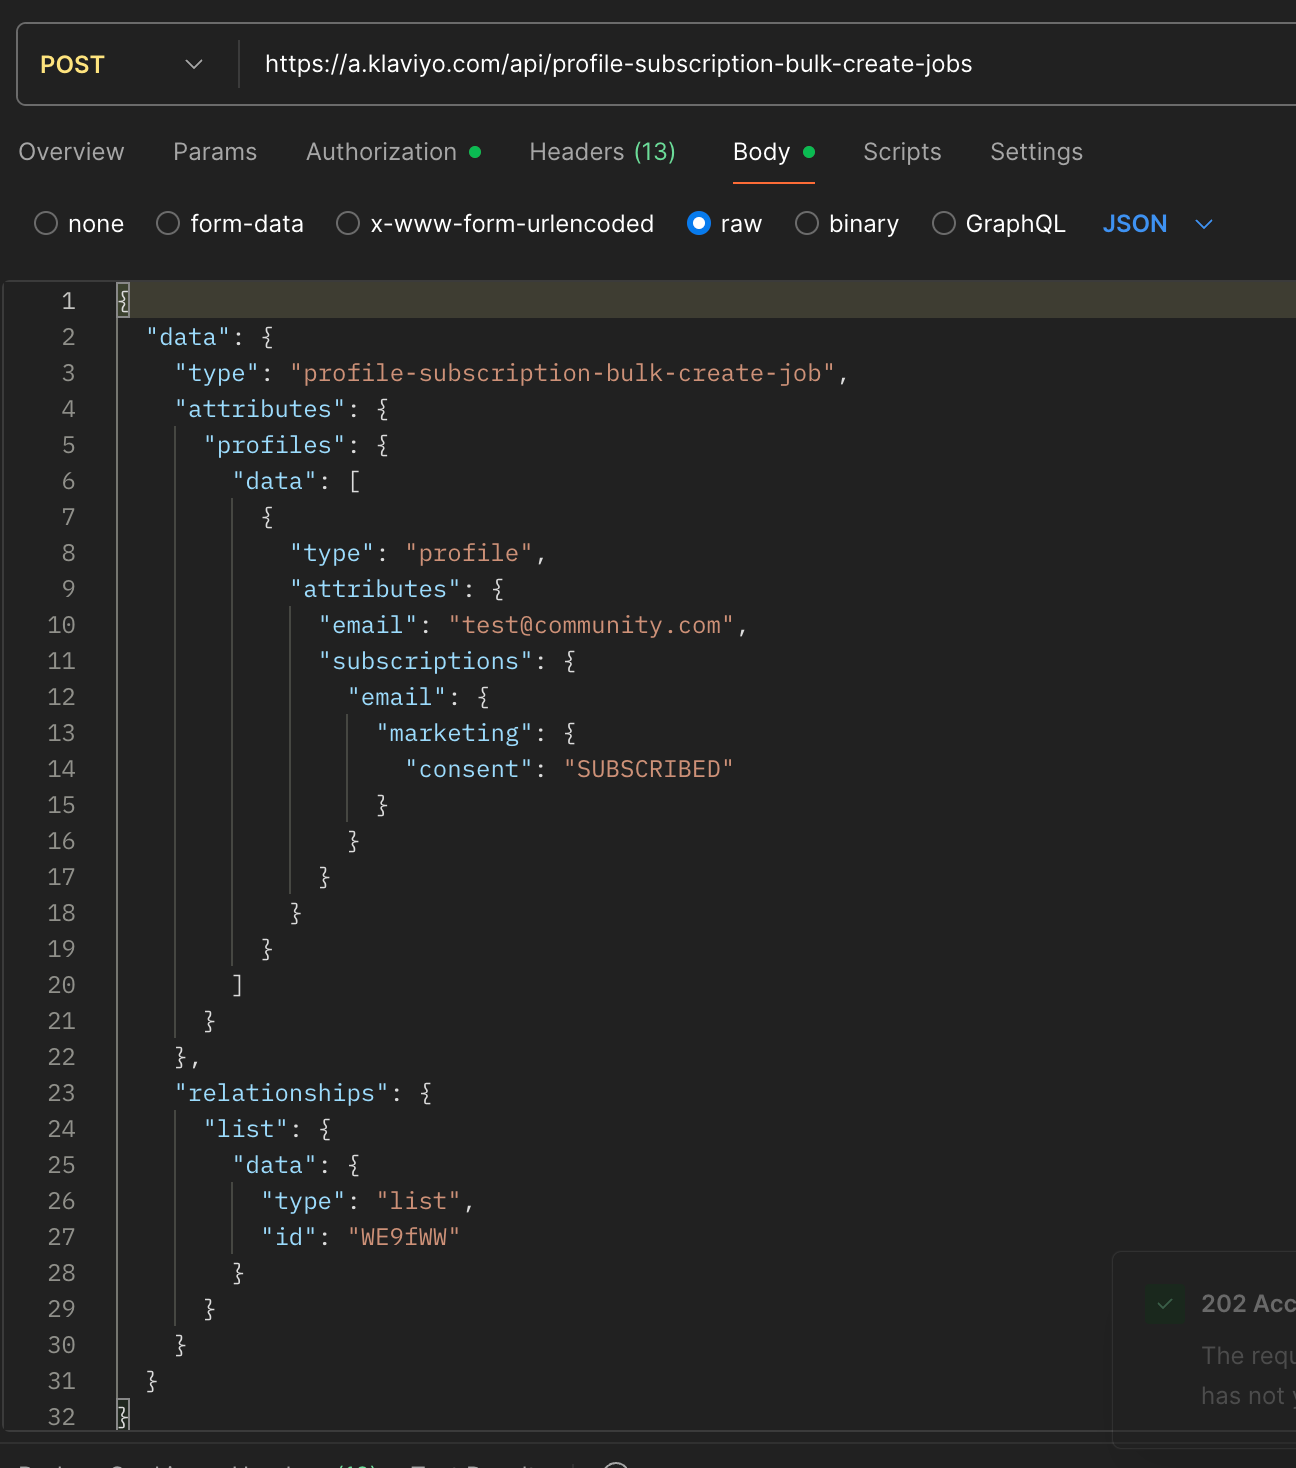Image resolution: width=1296 pixels, height=1468 pixels.
Task: Click the "marketing" key on line 13
Action: 455,733
